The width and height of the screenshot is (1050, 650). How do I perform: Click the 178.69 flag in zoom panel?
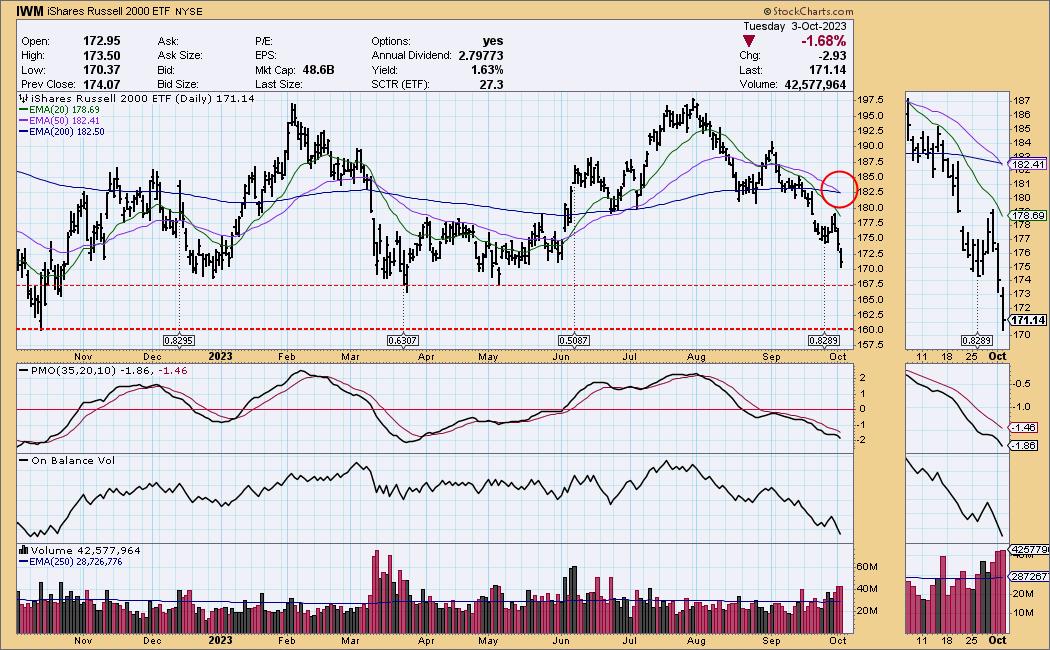pyautogui.click(x=1028, y=215)
